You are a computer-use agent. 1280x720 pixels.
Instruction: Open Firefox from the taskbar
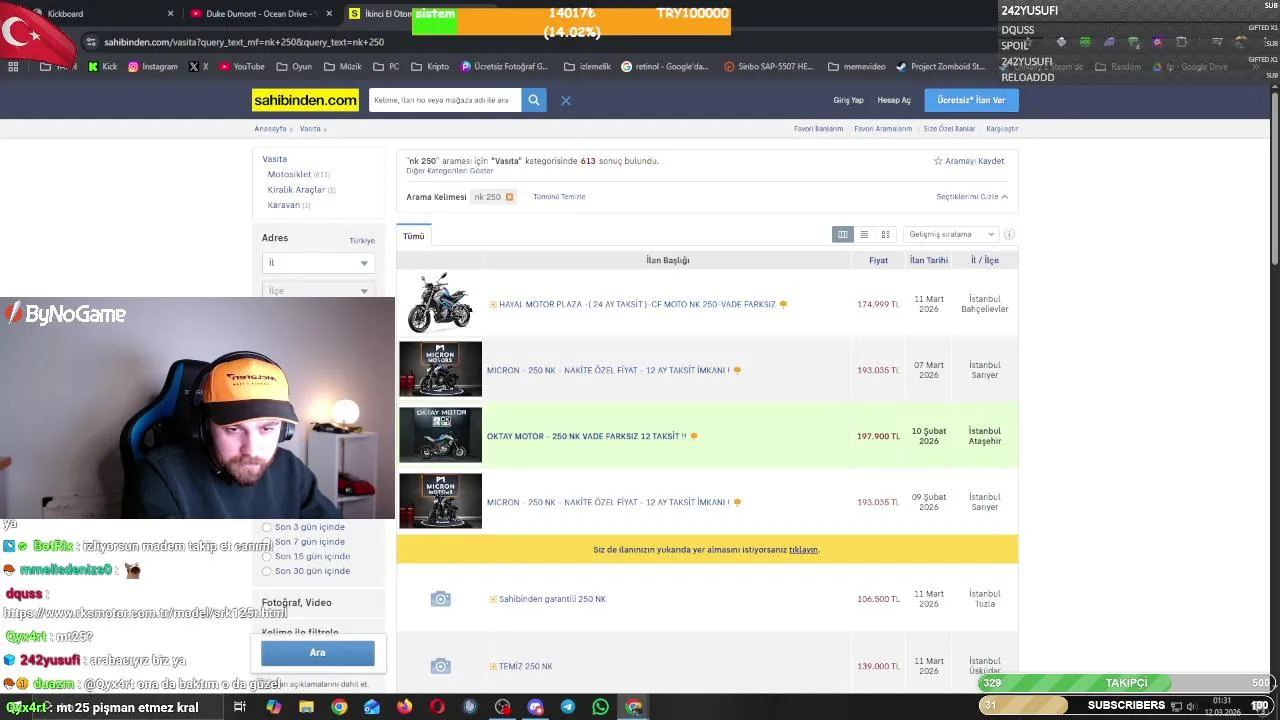pos(404,707)
